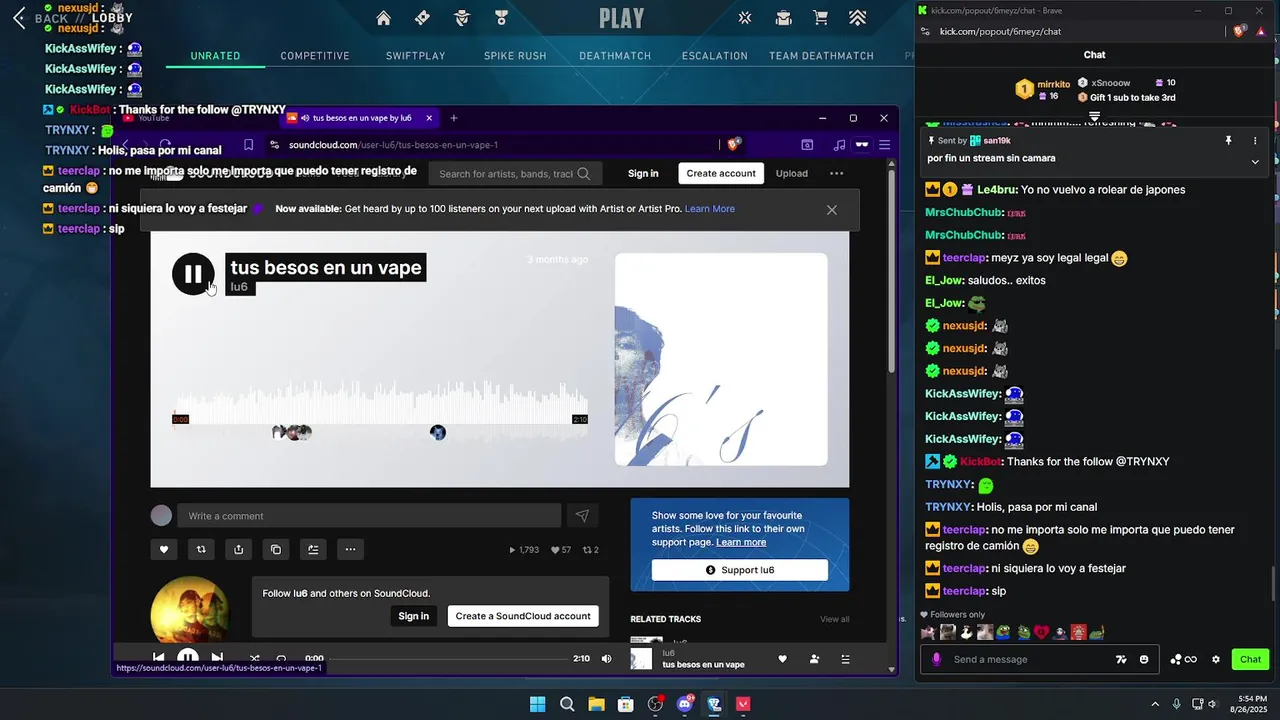Open Windows taskbar search
1280x720 pixels.
[567, 704]
